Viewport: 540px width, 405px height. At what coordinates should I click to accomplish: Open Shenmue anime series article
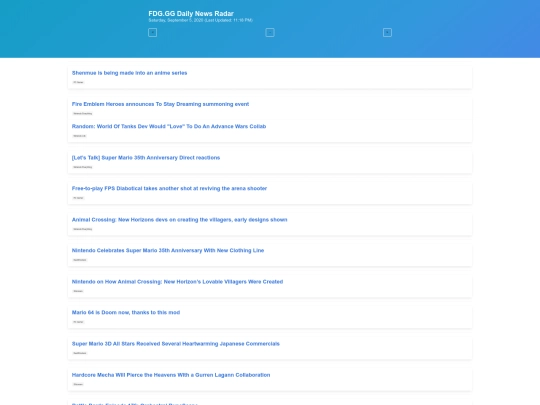pos(129,73)
